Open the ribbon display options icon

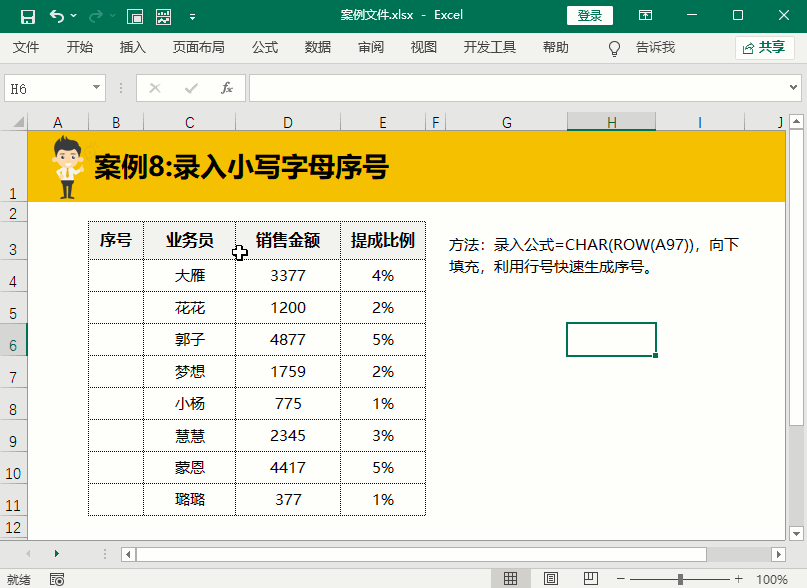click(x=646, y=16)
